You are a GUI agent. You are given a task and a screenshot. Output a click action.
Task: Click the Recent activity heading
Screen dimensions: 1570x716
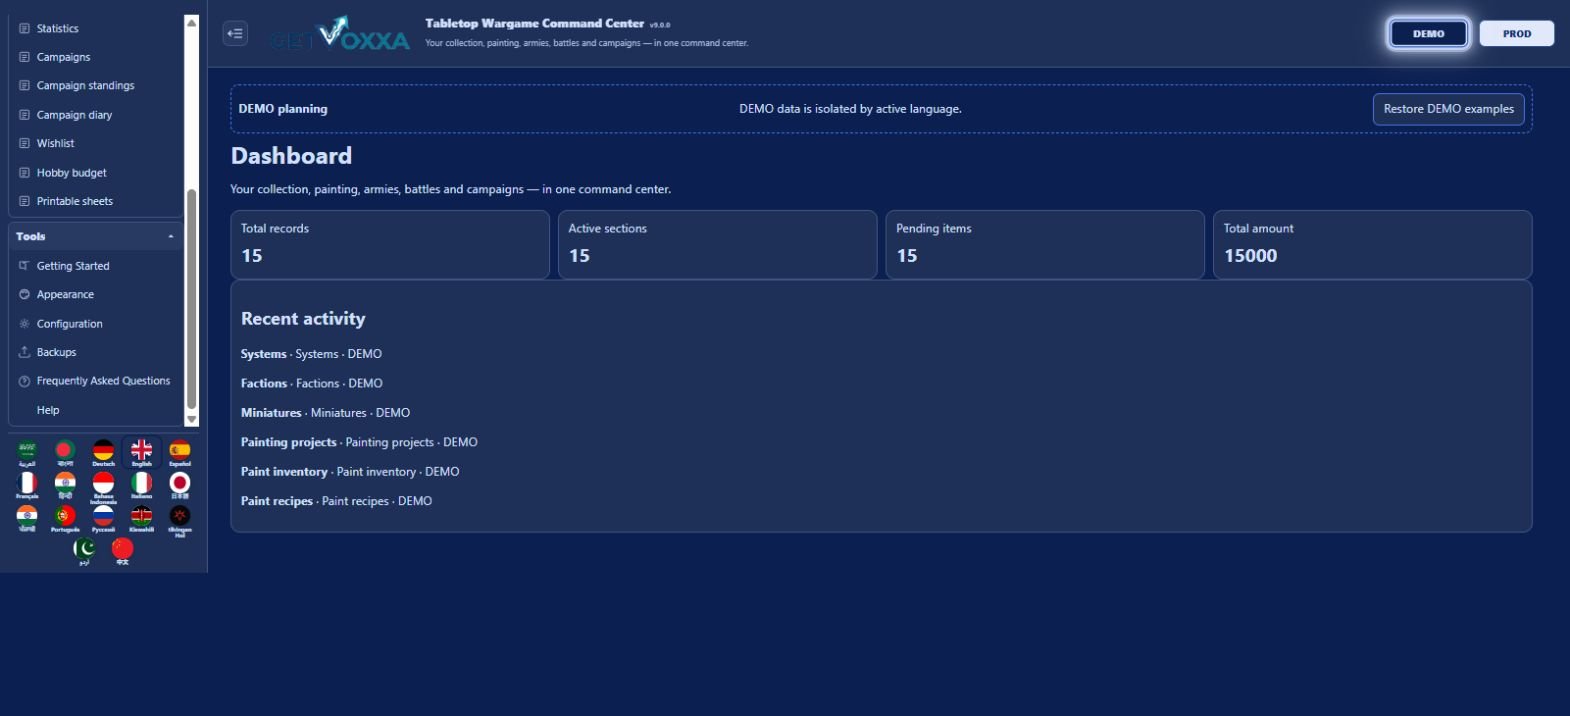pyautogui.click(x=303, y=319)
